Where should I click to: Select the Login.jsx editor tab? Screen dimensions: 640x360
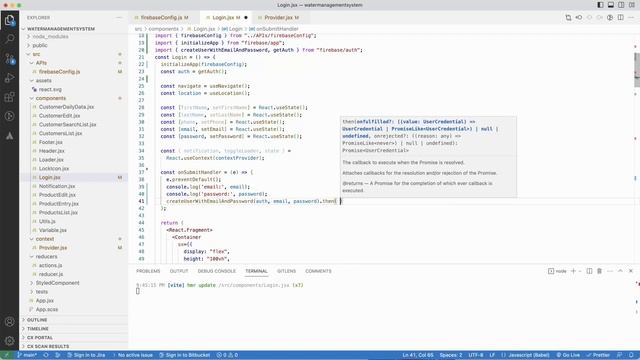223,18
